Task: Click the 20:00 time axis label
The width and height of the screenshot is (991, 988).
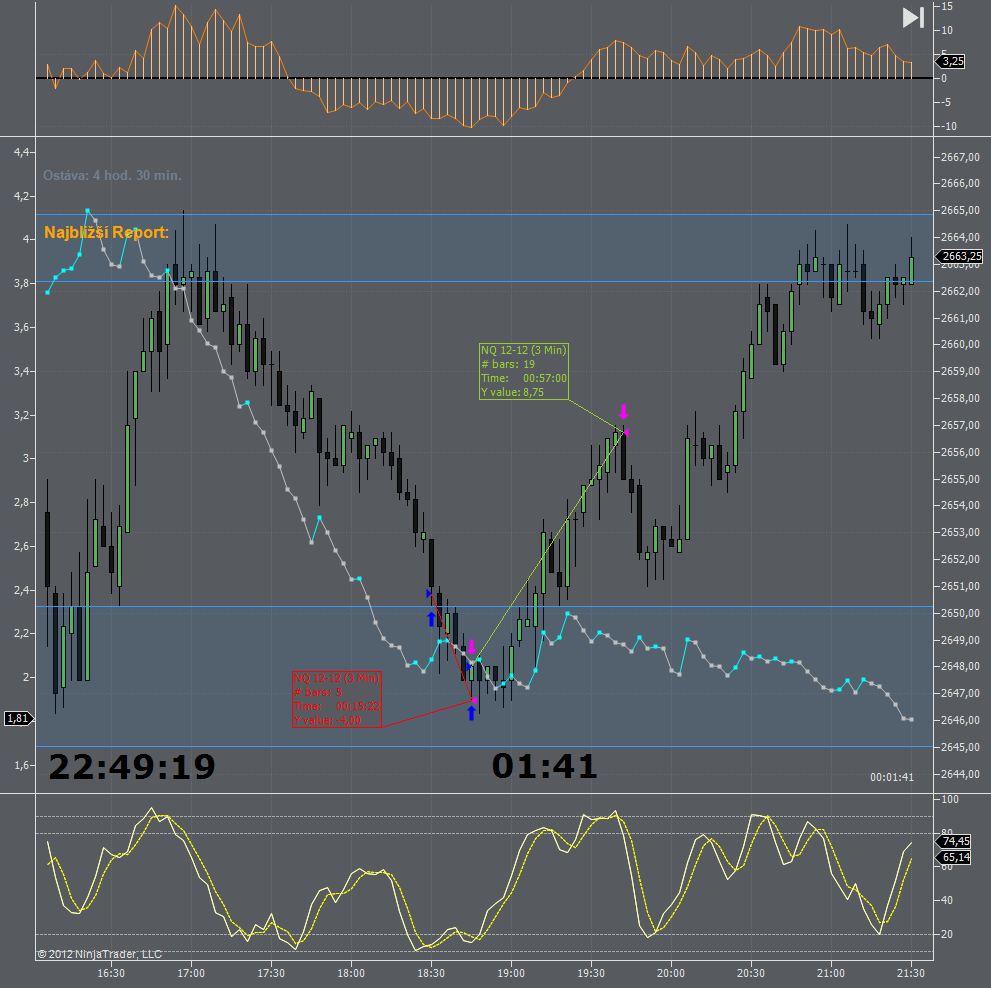Action: 671,973
